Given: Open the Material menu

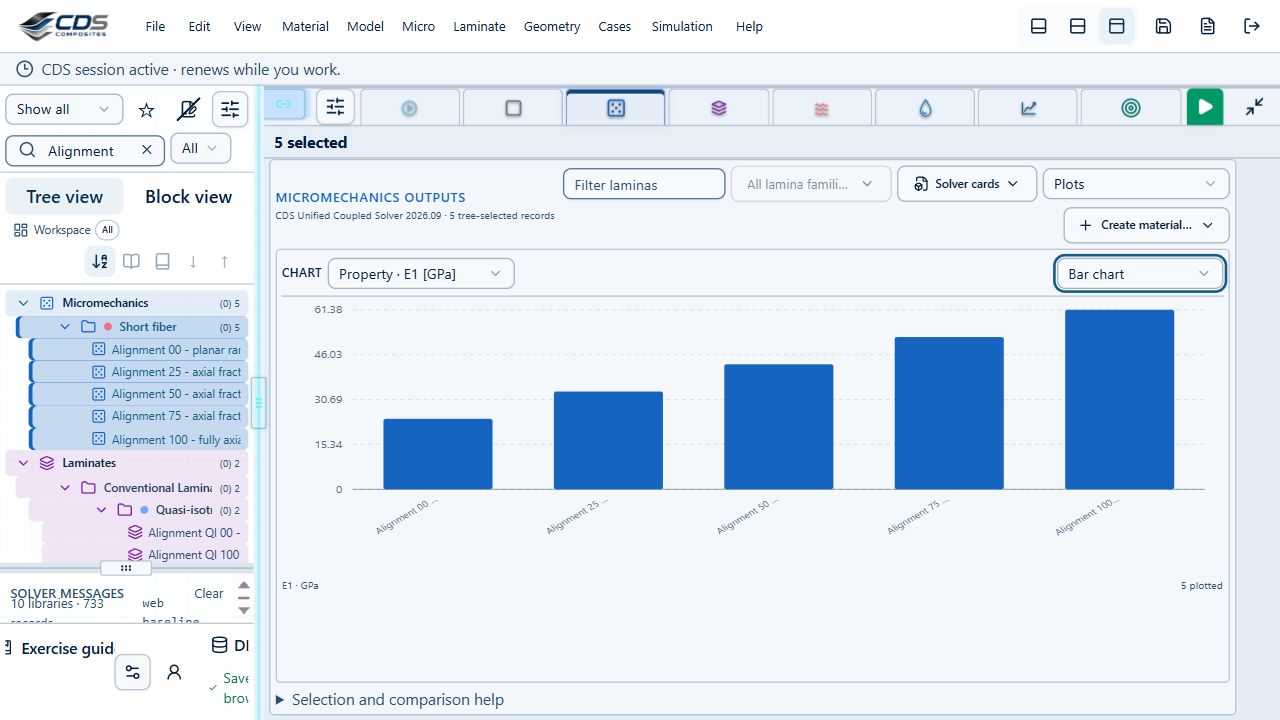Looking at the screenshot, I should coord(305,26).
